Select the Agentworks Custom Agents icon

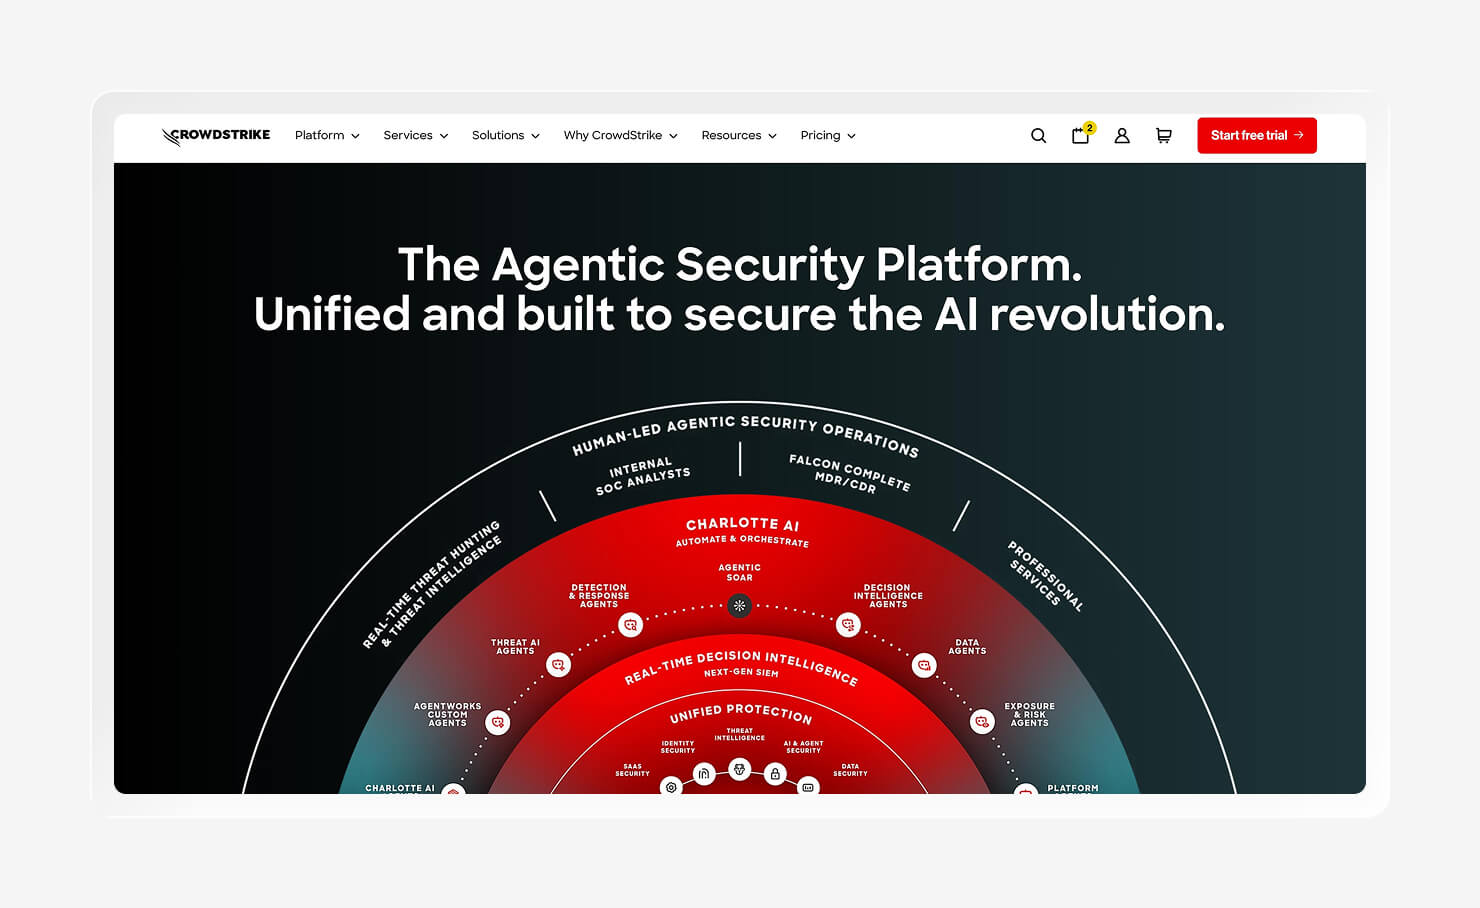pos(497,722)
